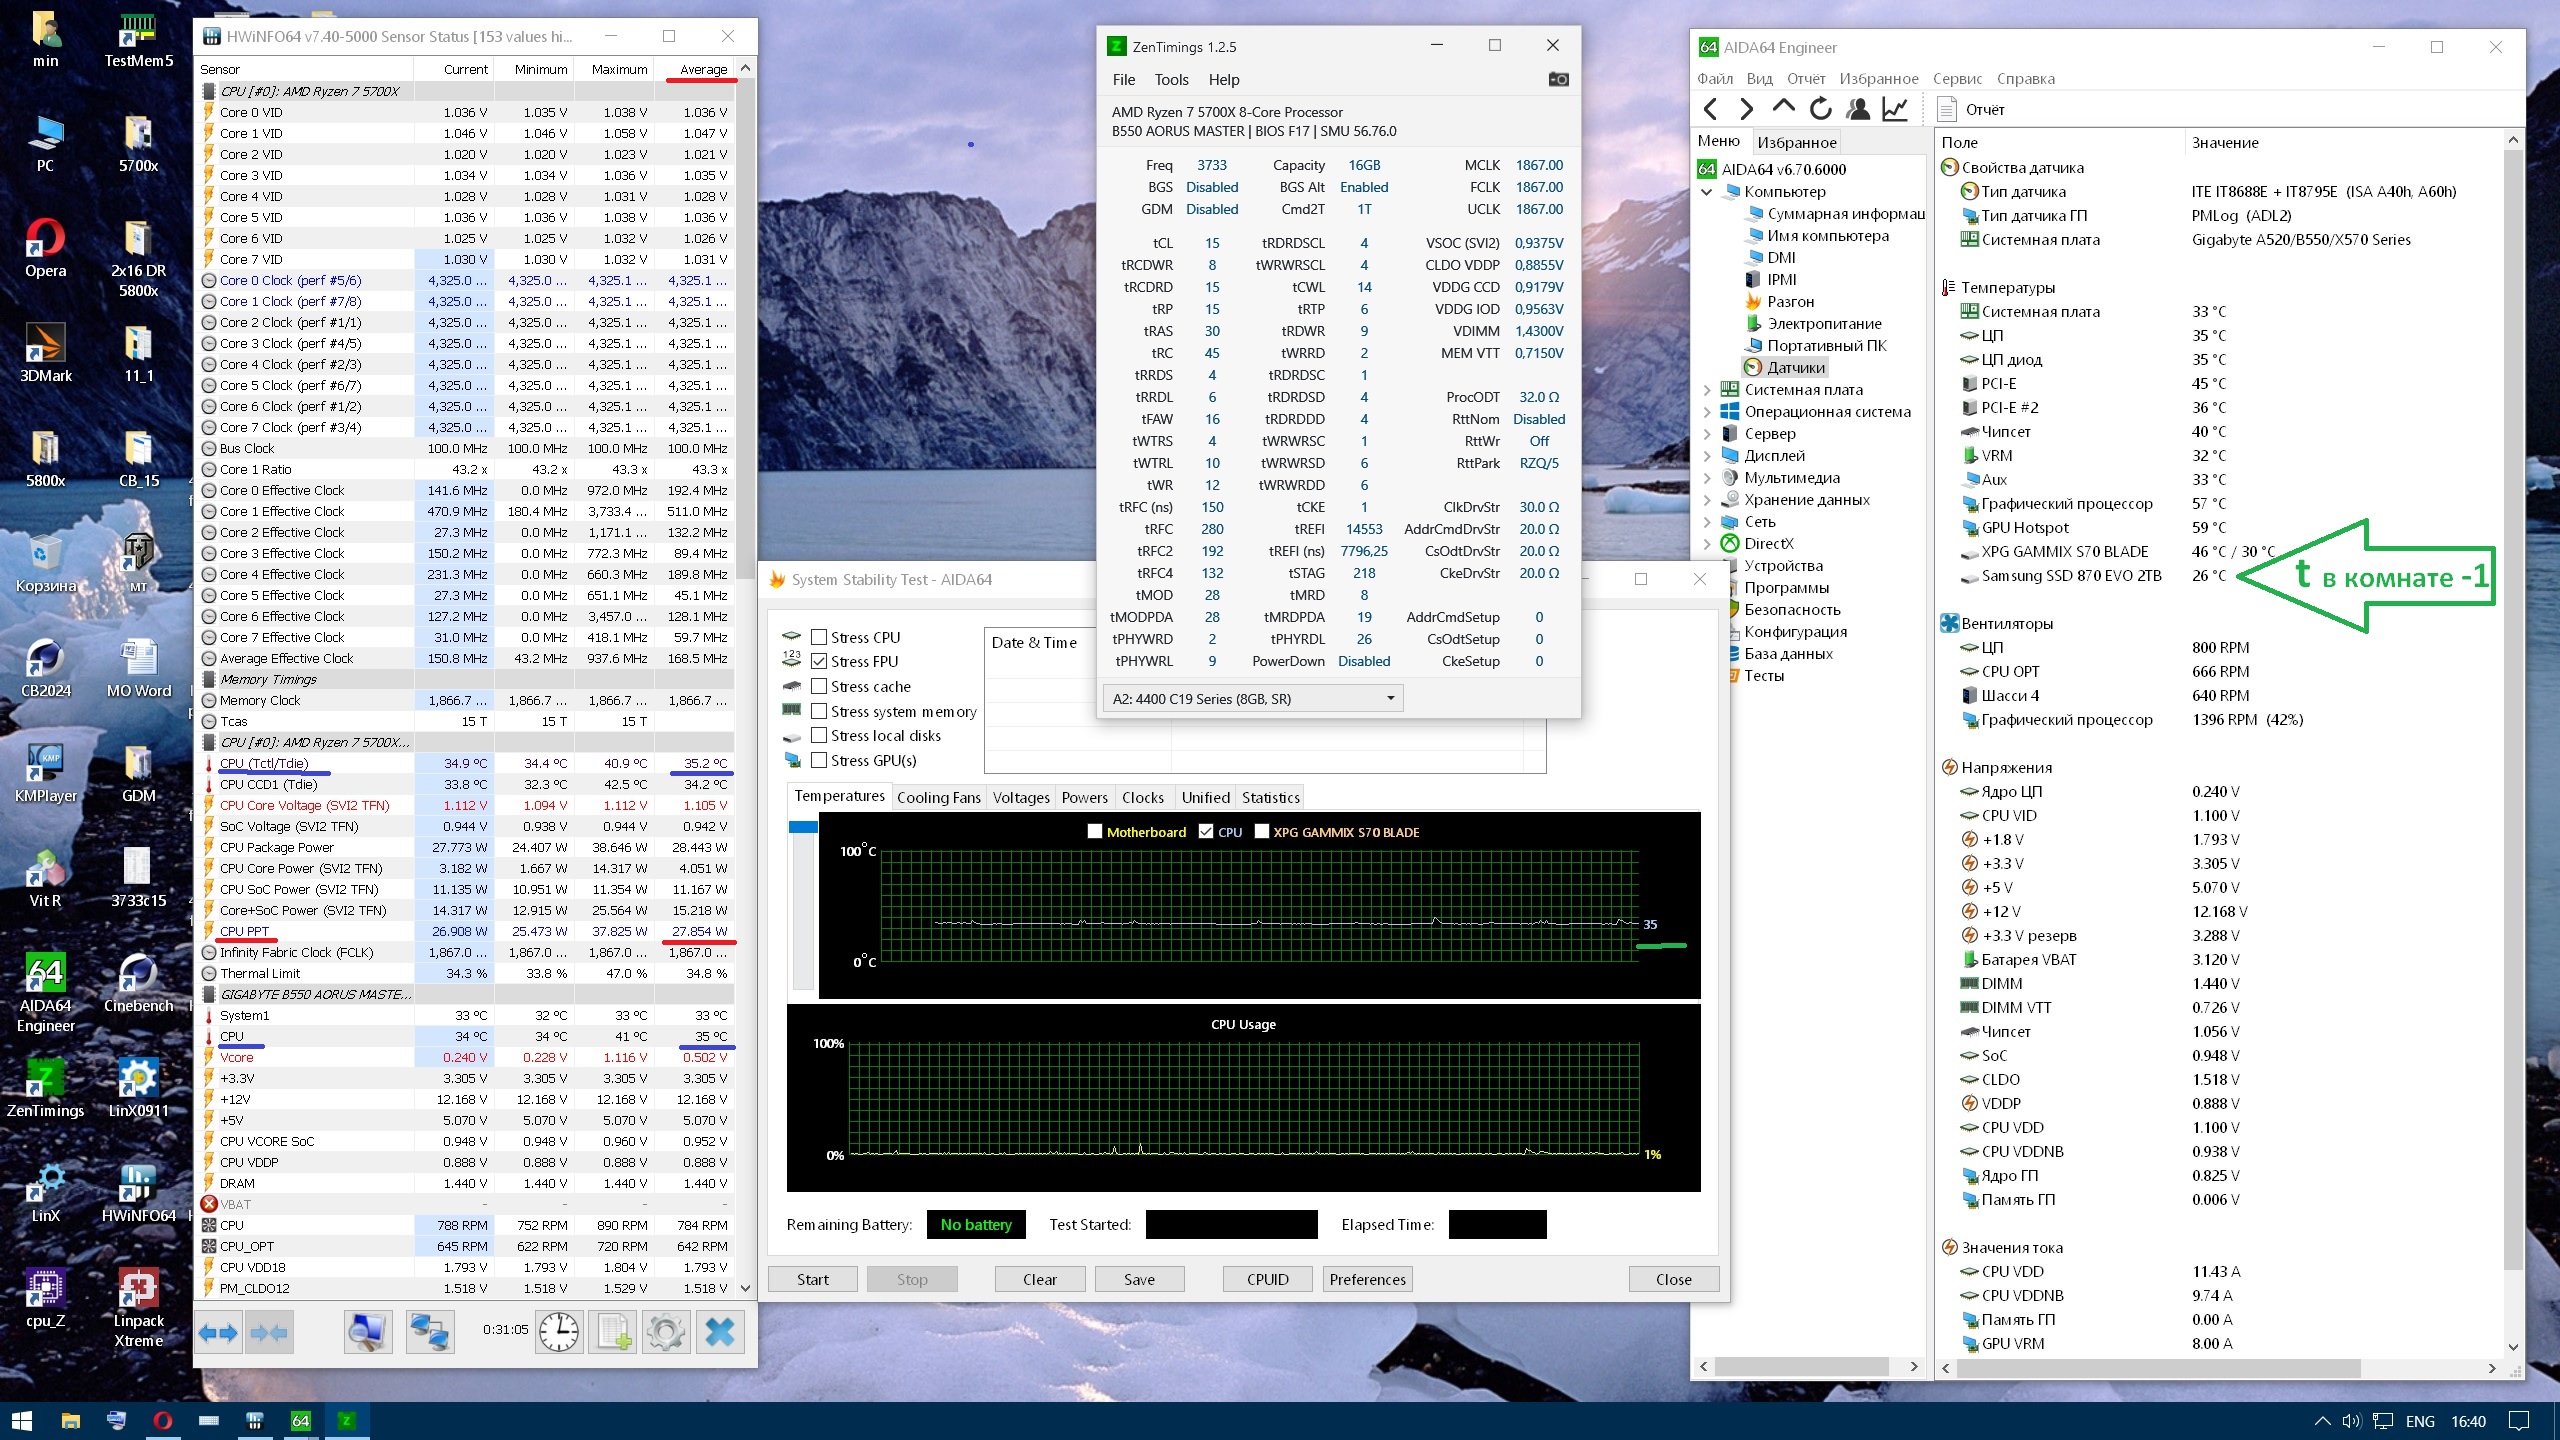Enable Stress CPU checkbox
Screen dimensions: 2560x1440
(x=819, y=637)
